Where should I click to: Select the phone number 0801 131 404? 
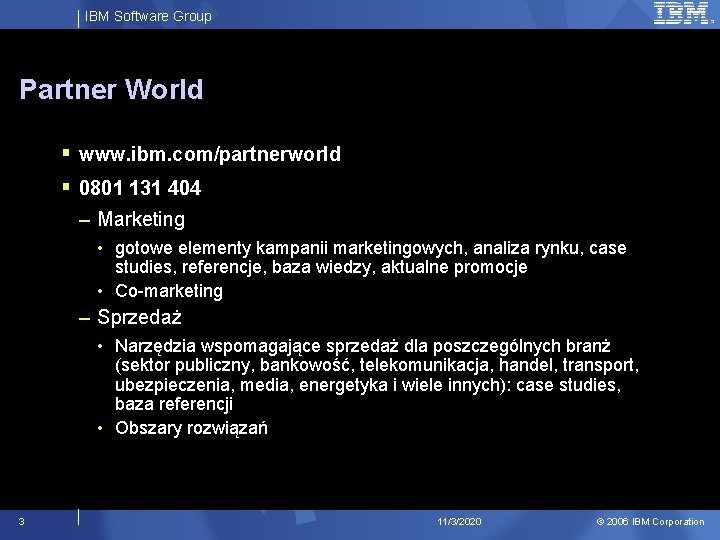140,188
